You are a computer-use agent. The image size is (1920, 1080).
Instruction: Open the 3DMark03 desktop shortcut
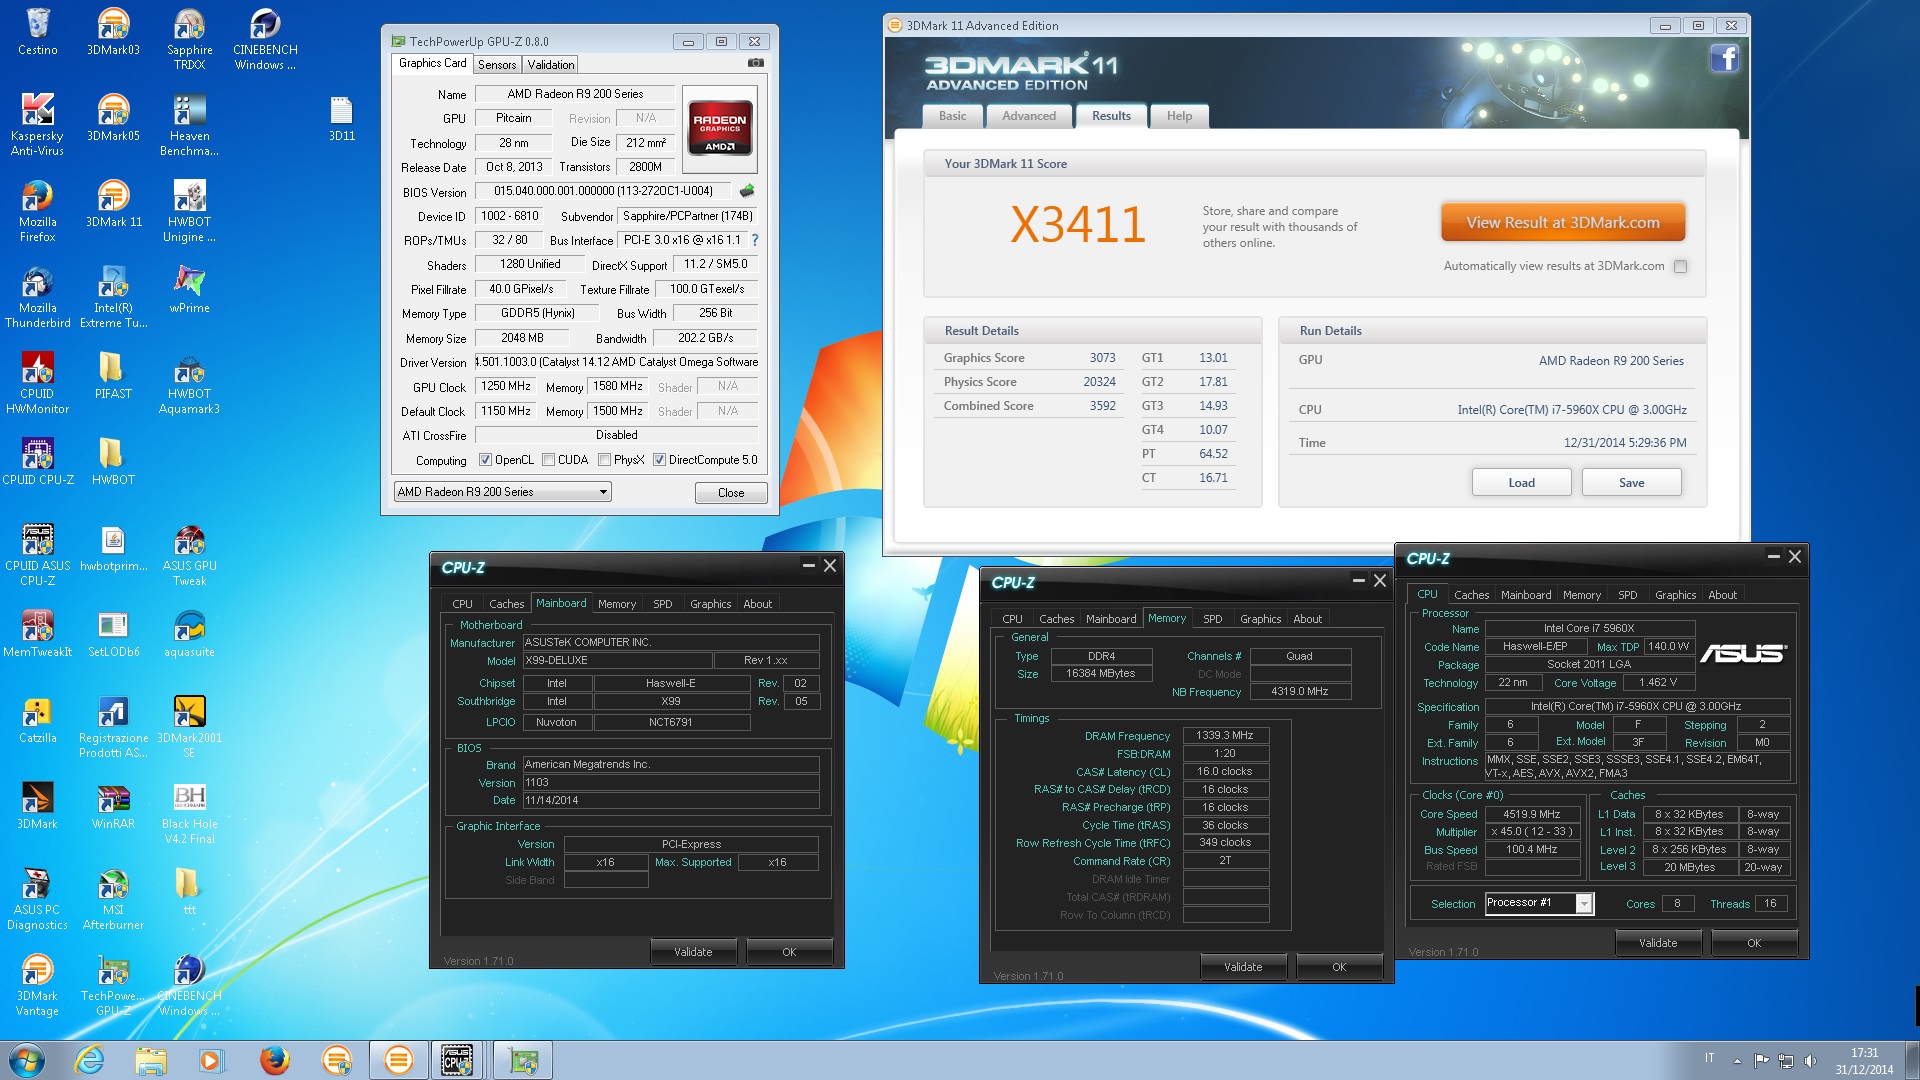(113, 32)
